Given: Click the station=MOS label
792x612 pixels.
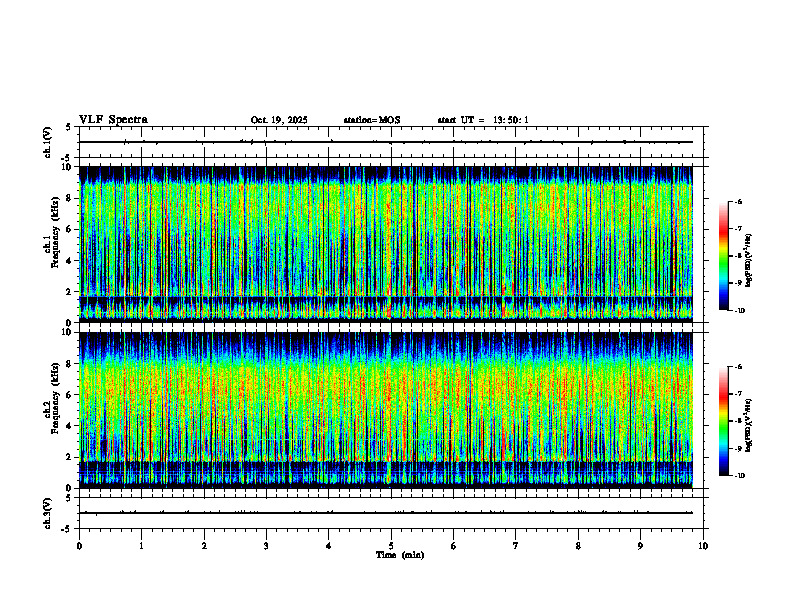Looking at the screenshot, I should click(x=372, y=120).
